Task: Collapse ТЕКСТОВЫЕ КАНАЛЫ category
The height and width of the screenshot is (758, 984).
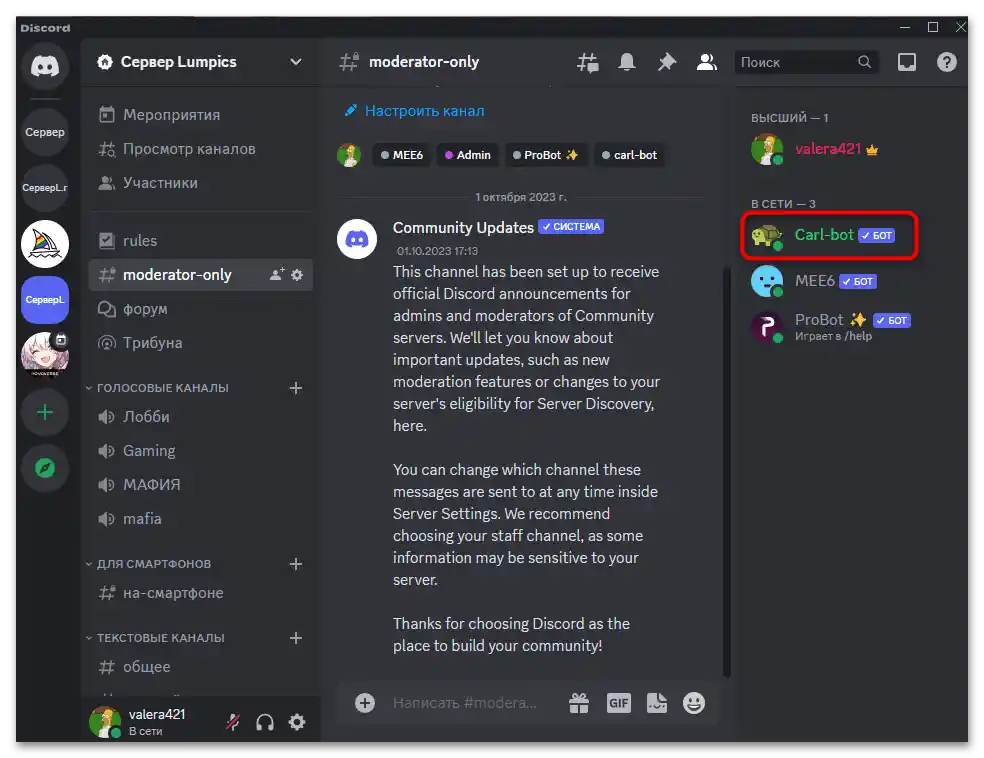Action: coord(155,638)
